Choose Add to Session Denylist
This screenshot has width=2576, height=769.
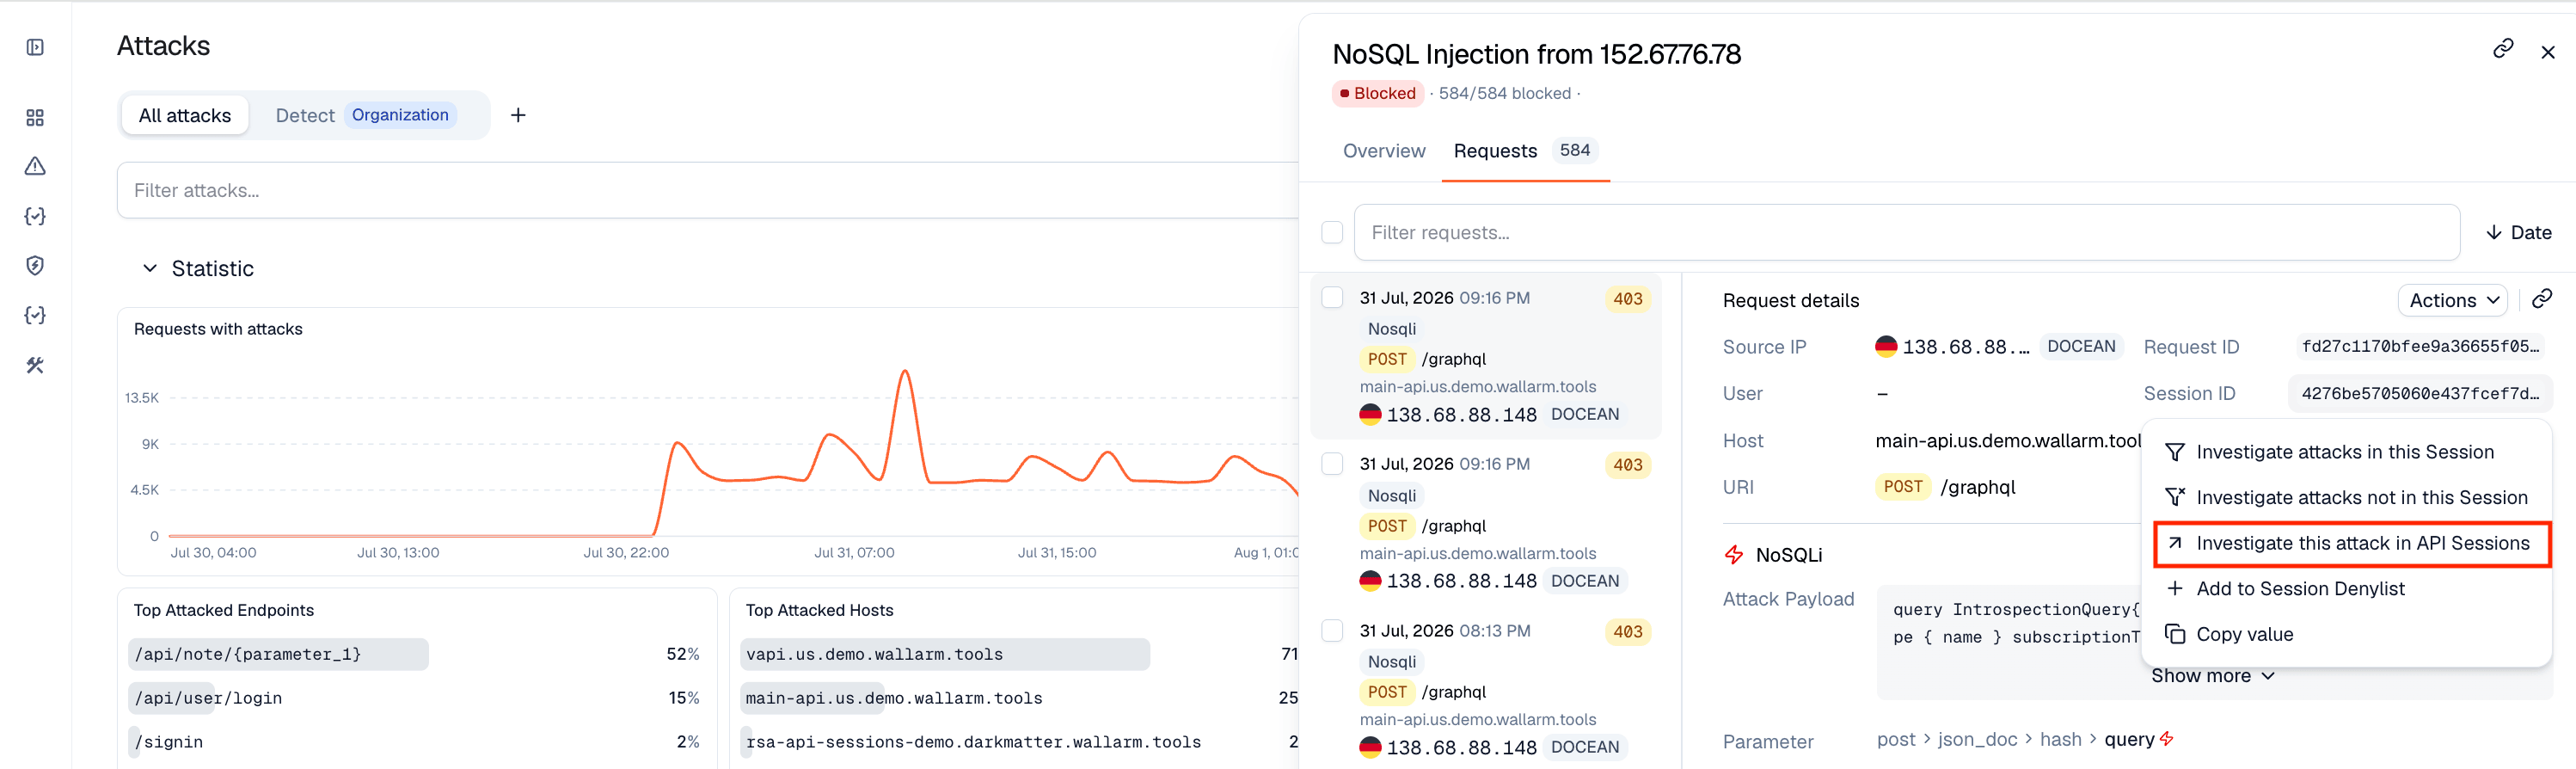coord(2345,588)
